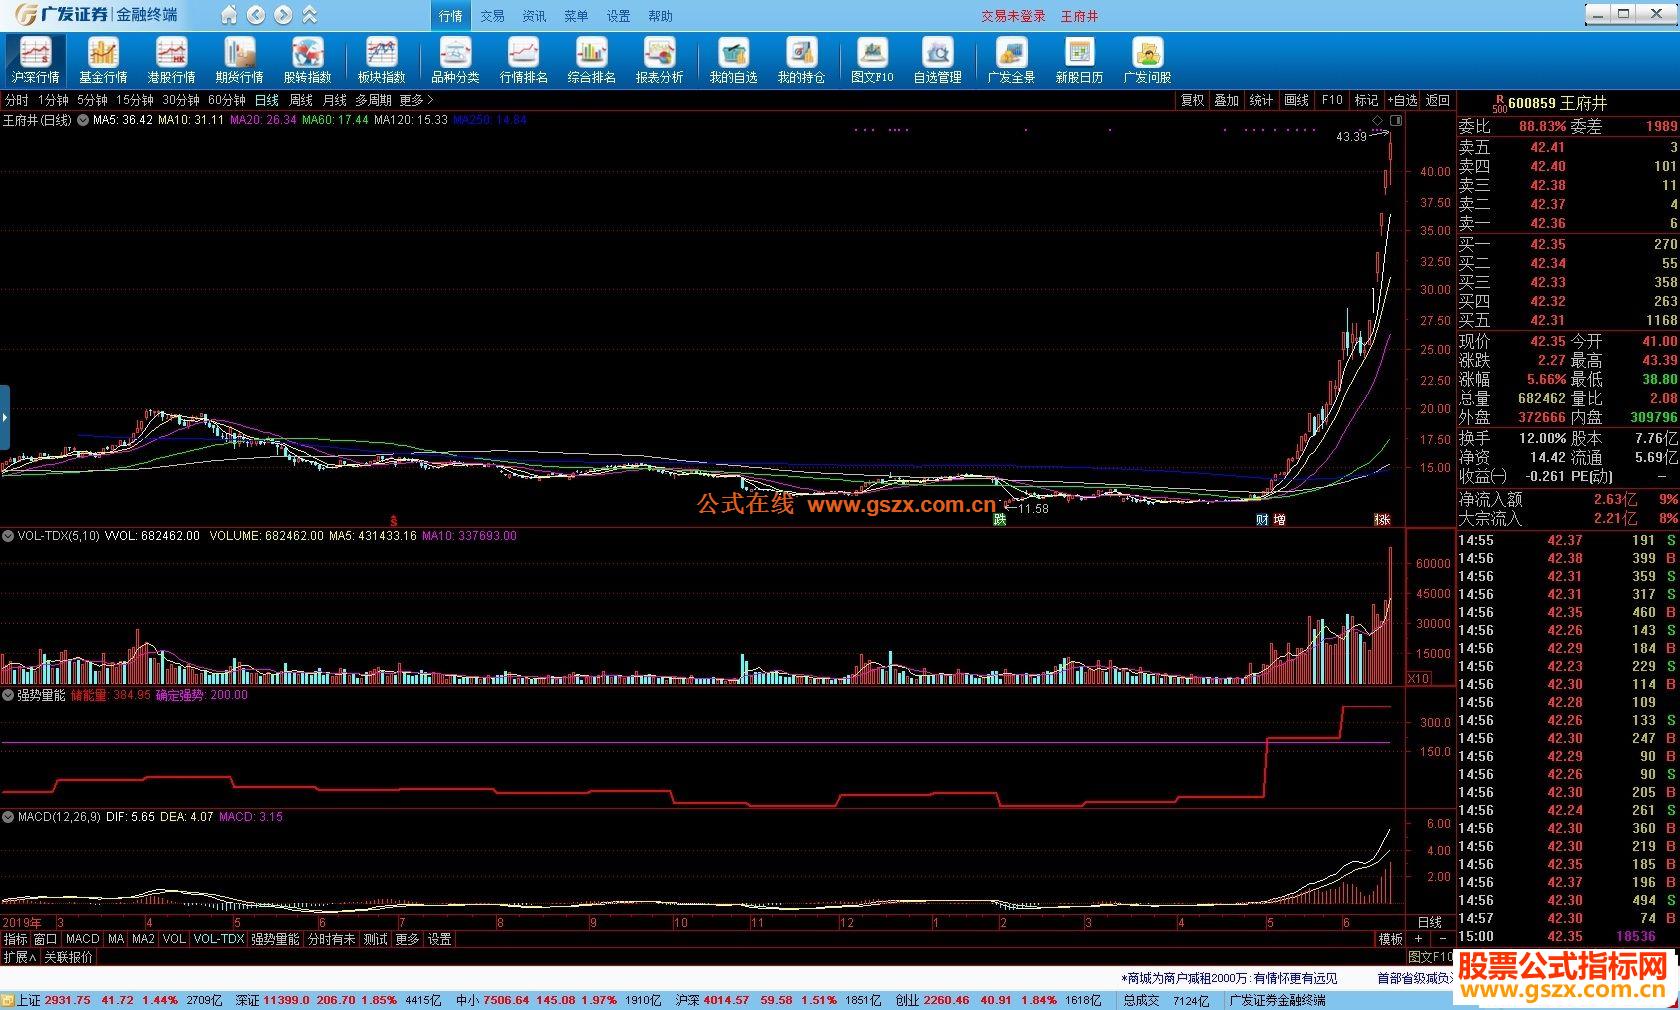Screen dimensions: 1680x1010
Task: Open 综合排名 comprehensive ranking
Action: click(591, 60)
